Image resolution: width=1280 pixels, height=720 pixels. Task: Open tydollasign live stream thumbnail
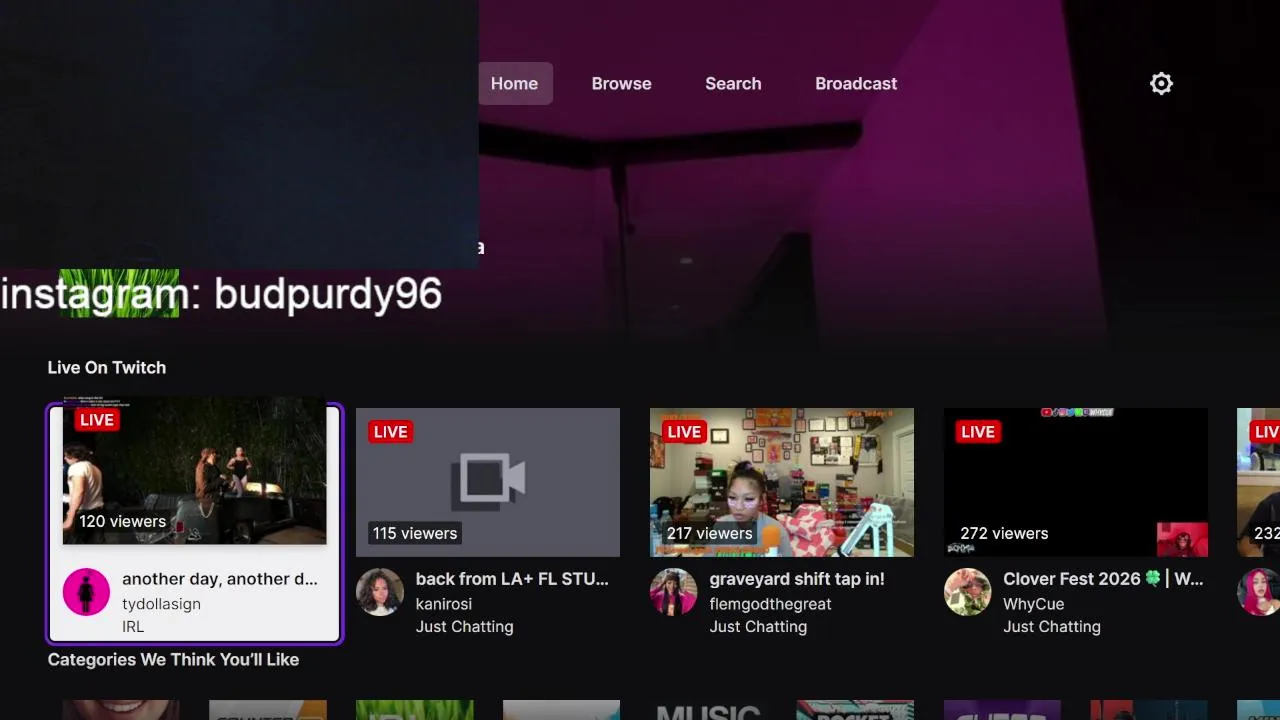coord(195,471)
